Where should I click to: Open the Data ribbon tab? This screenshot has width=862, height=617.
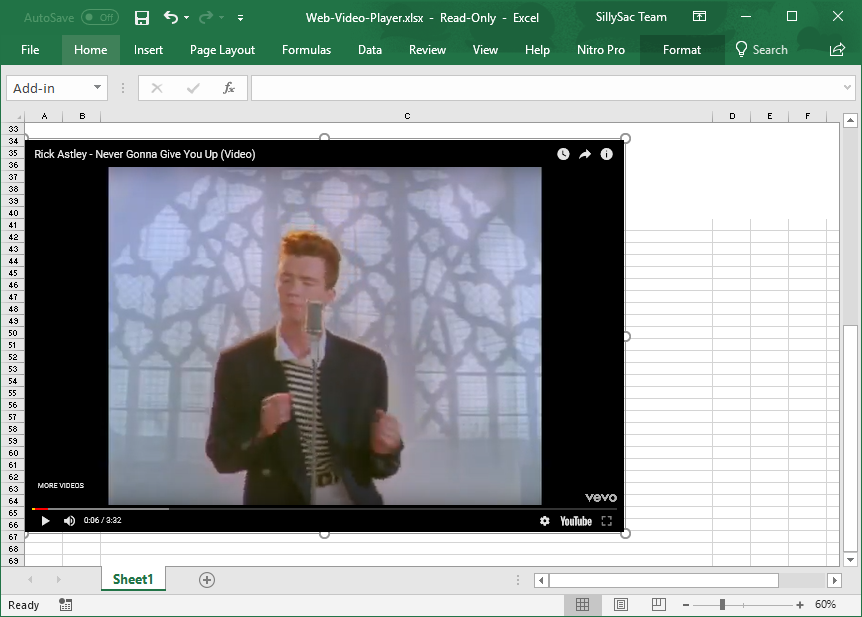[370, 50]
